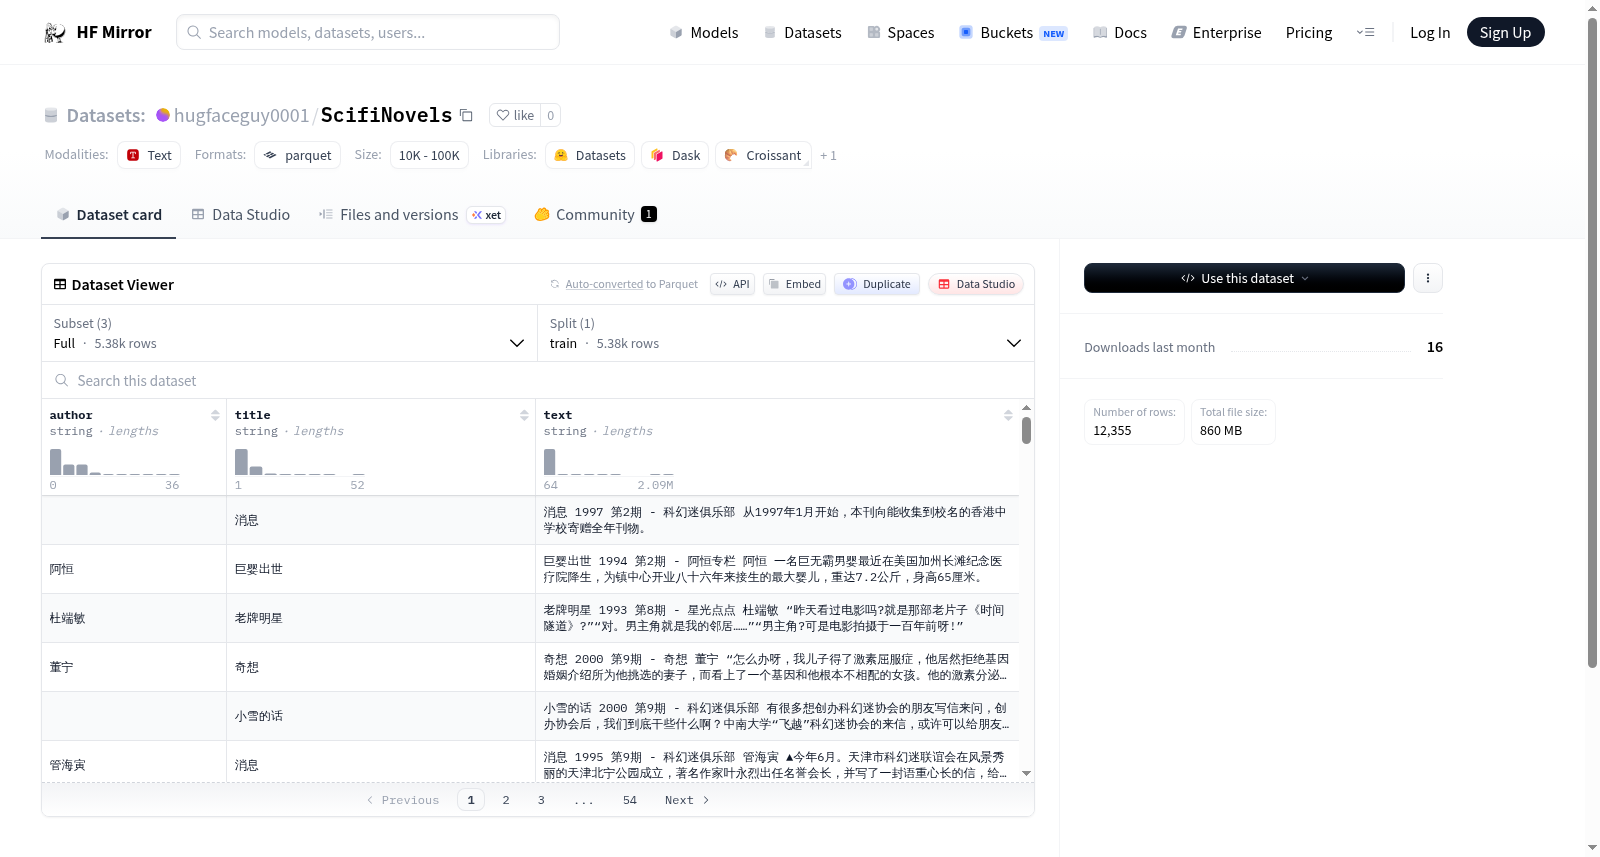The image size is (1600, 857).
Task: Open the hugfaceguy0001 profile link
Action: click(241, 115)
